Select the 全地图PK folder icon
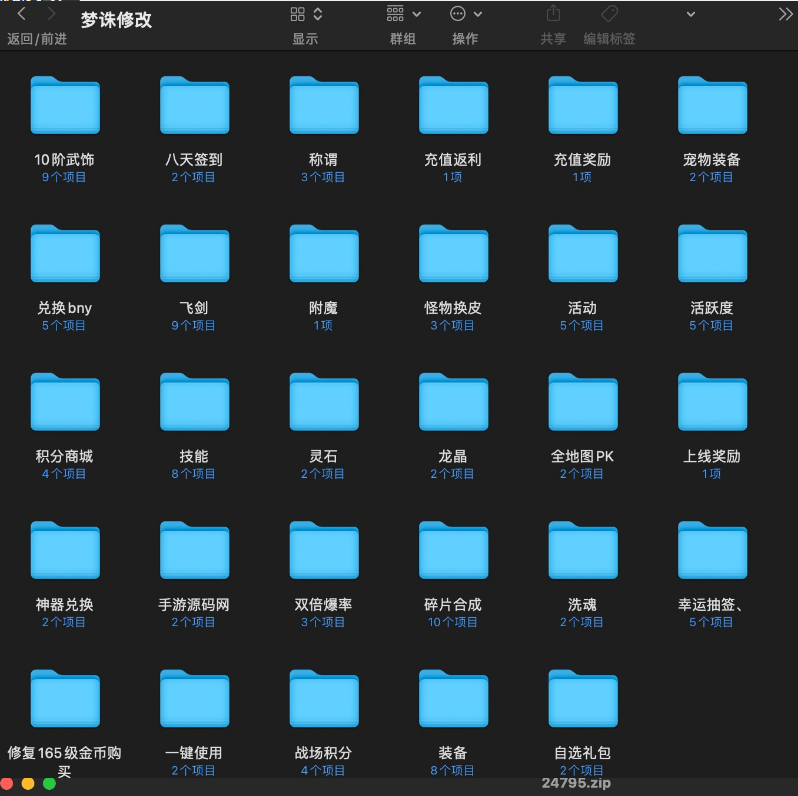This screenshot has height=796, width=798. pyautogui.click(x=582, y=402)
